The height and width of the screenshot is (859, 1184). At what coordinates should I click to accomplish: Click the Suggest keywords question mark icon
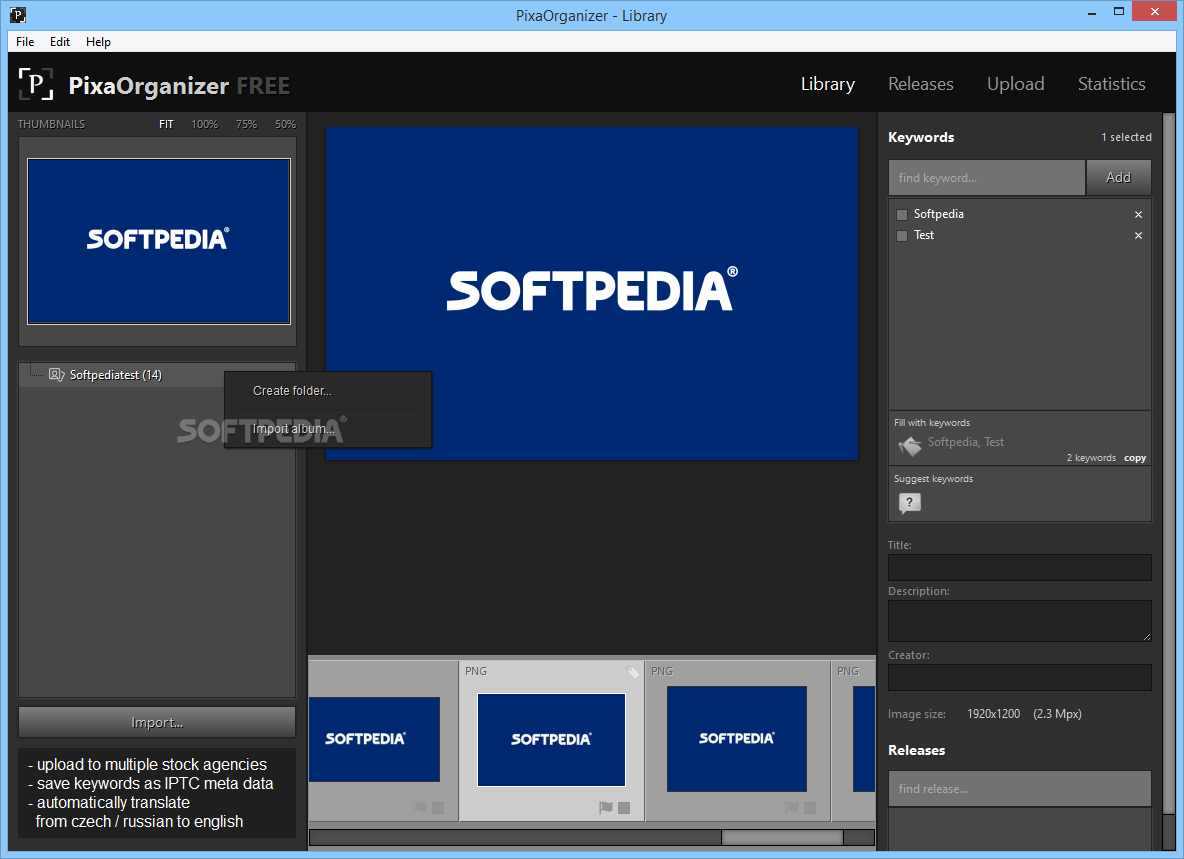tap(909, 503)
